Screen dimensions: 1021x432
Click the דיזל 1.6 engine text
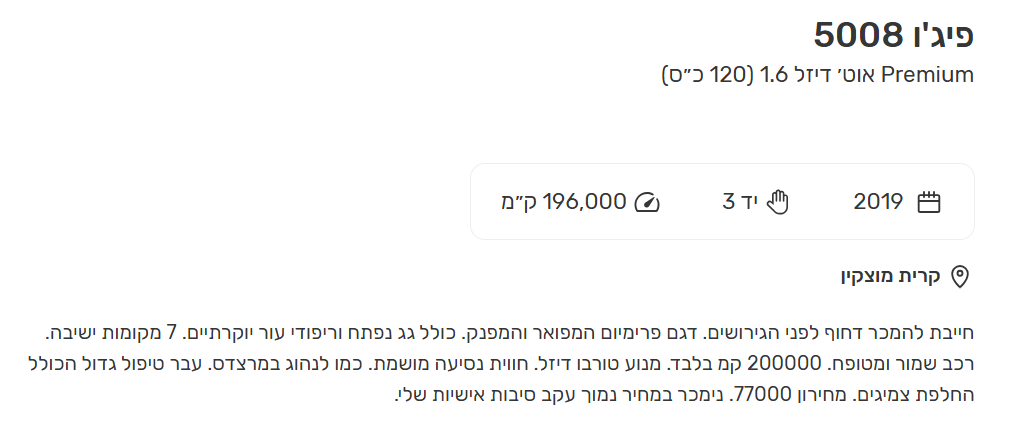click(x=792, y=74)
